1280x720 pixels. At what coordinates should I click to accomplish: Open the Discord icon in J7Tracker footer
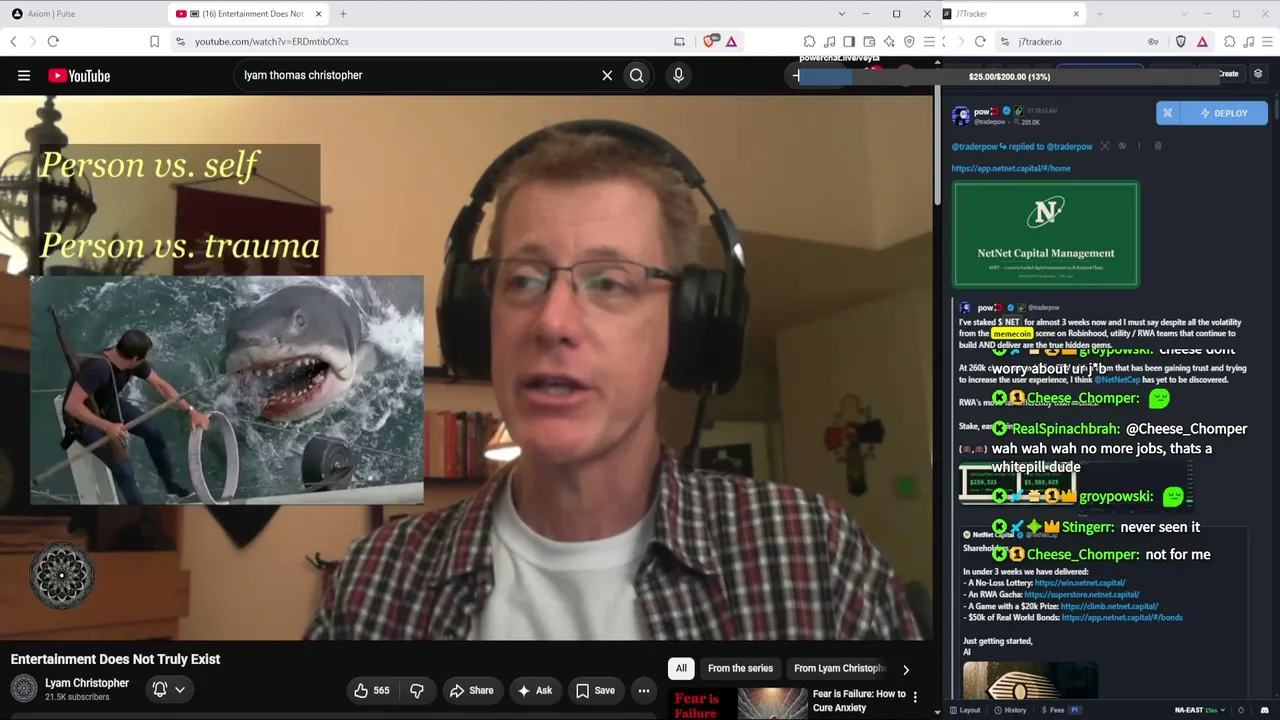tap(1265, 710)
